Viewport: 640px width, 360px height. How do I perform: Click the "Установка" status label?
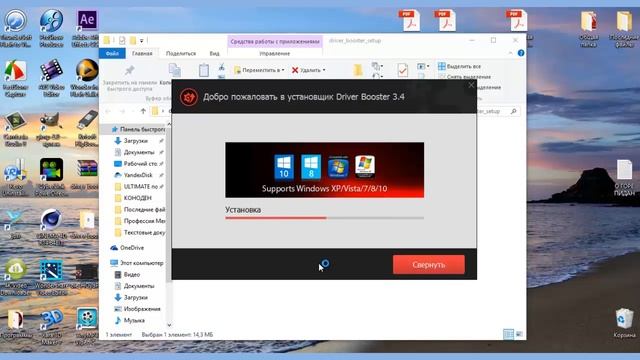243,209
